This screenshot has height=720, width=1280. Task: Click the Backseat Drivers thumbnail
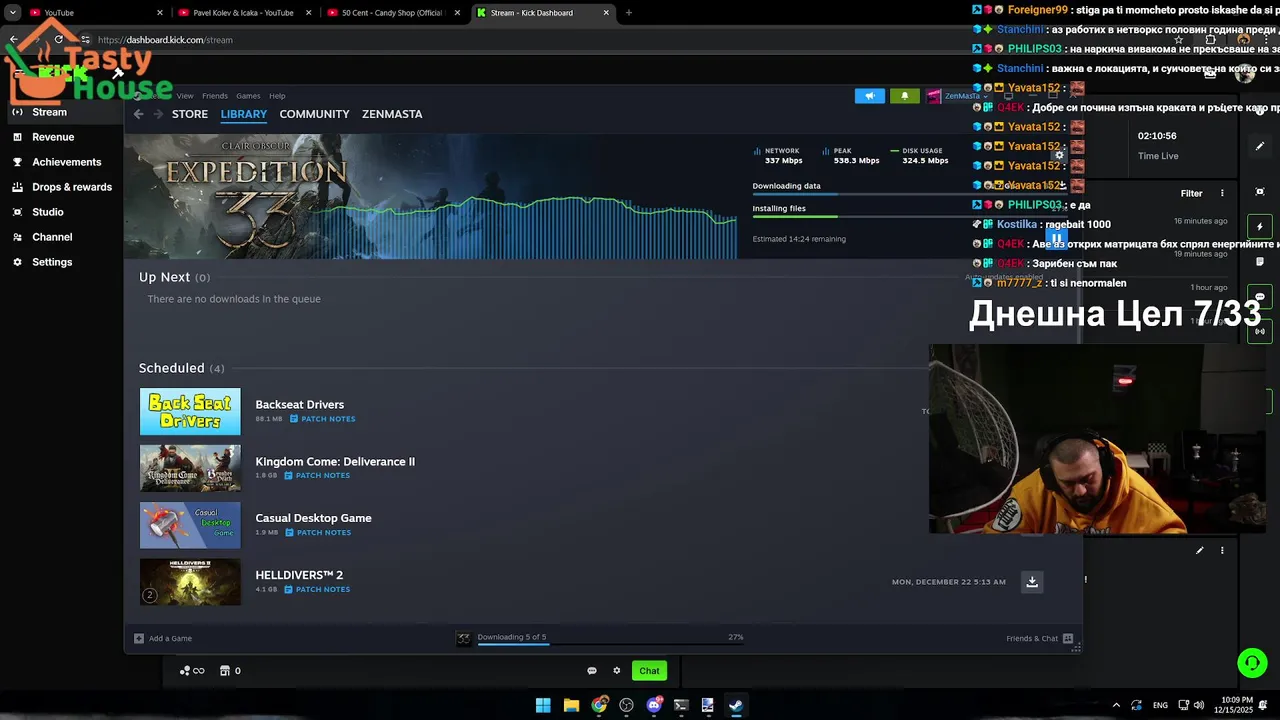coord(190,411)
